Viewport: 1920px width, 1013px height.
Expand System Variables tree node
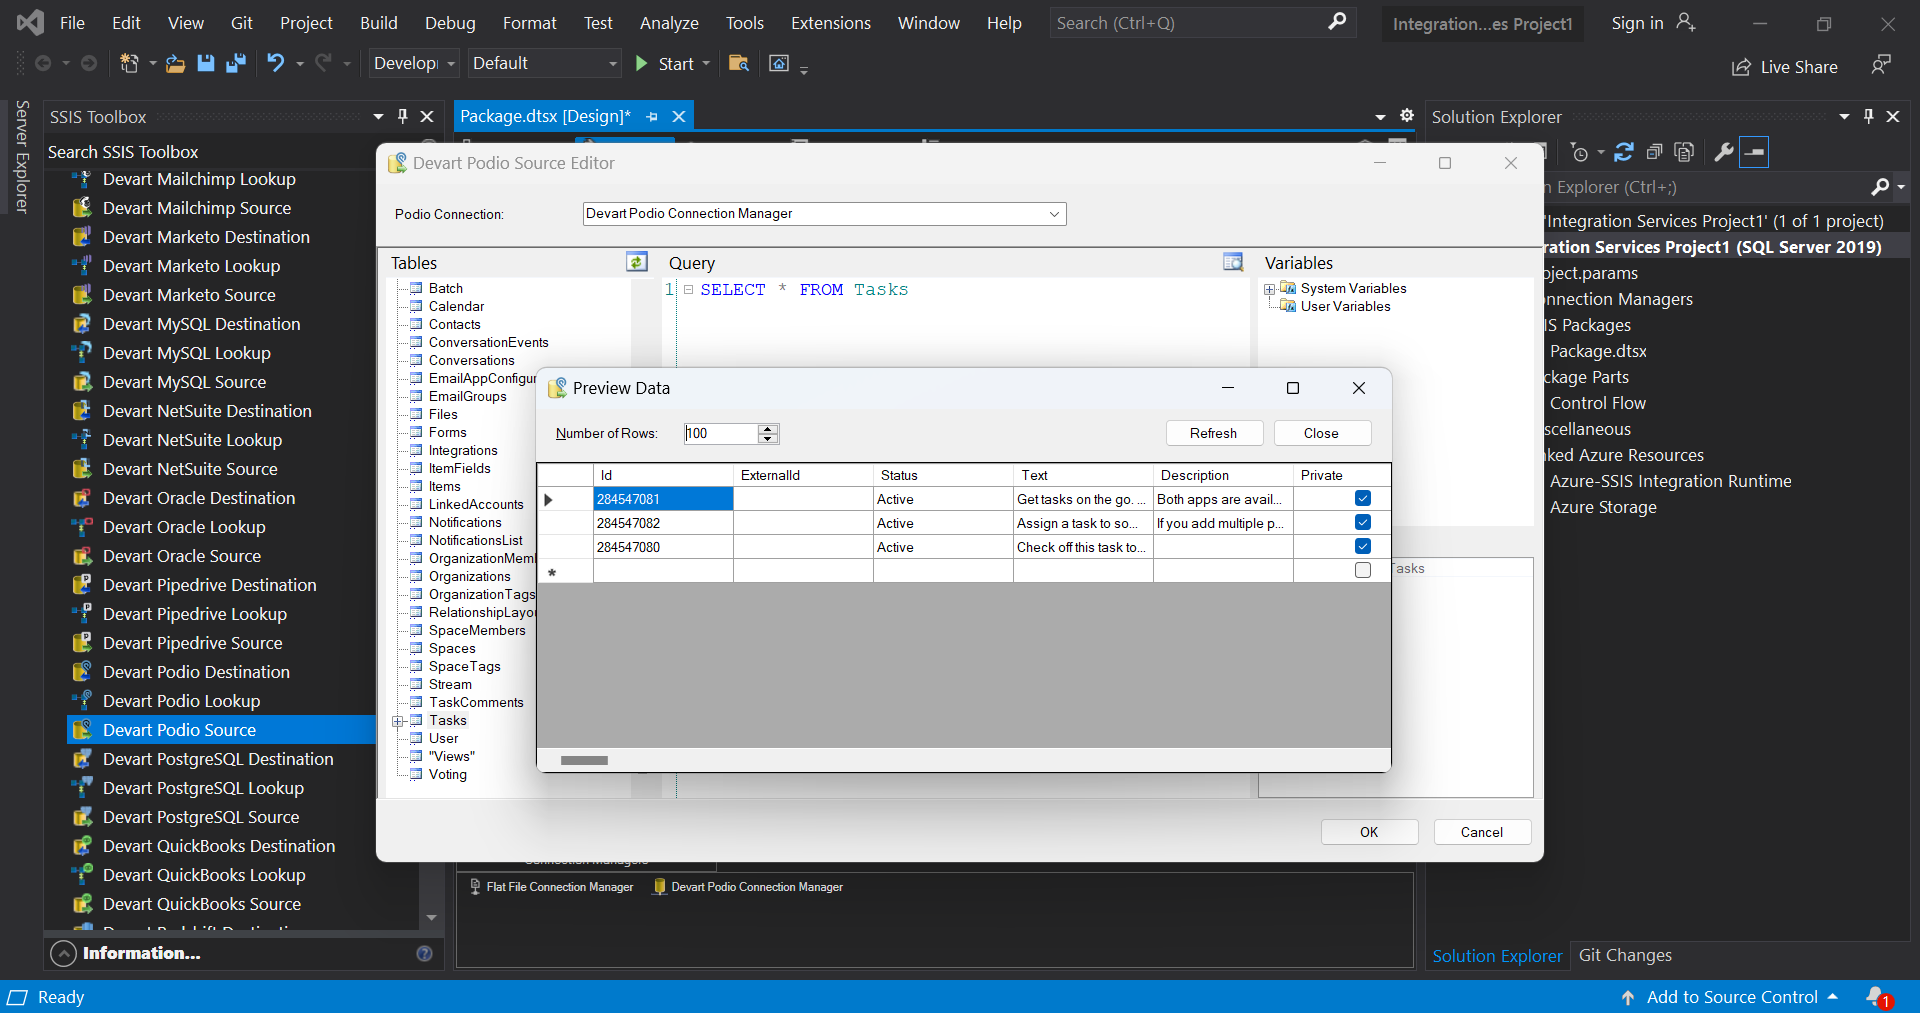coord(1269,289)
